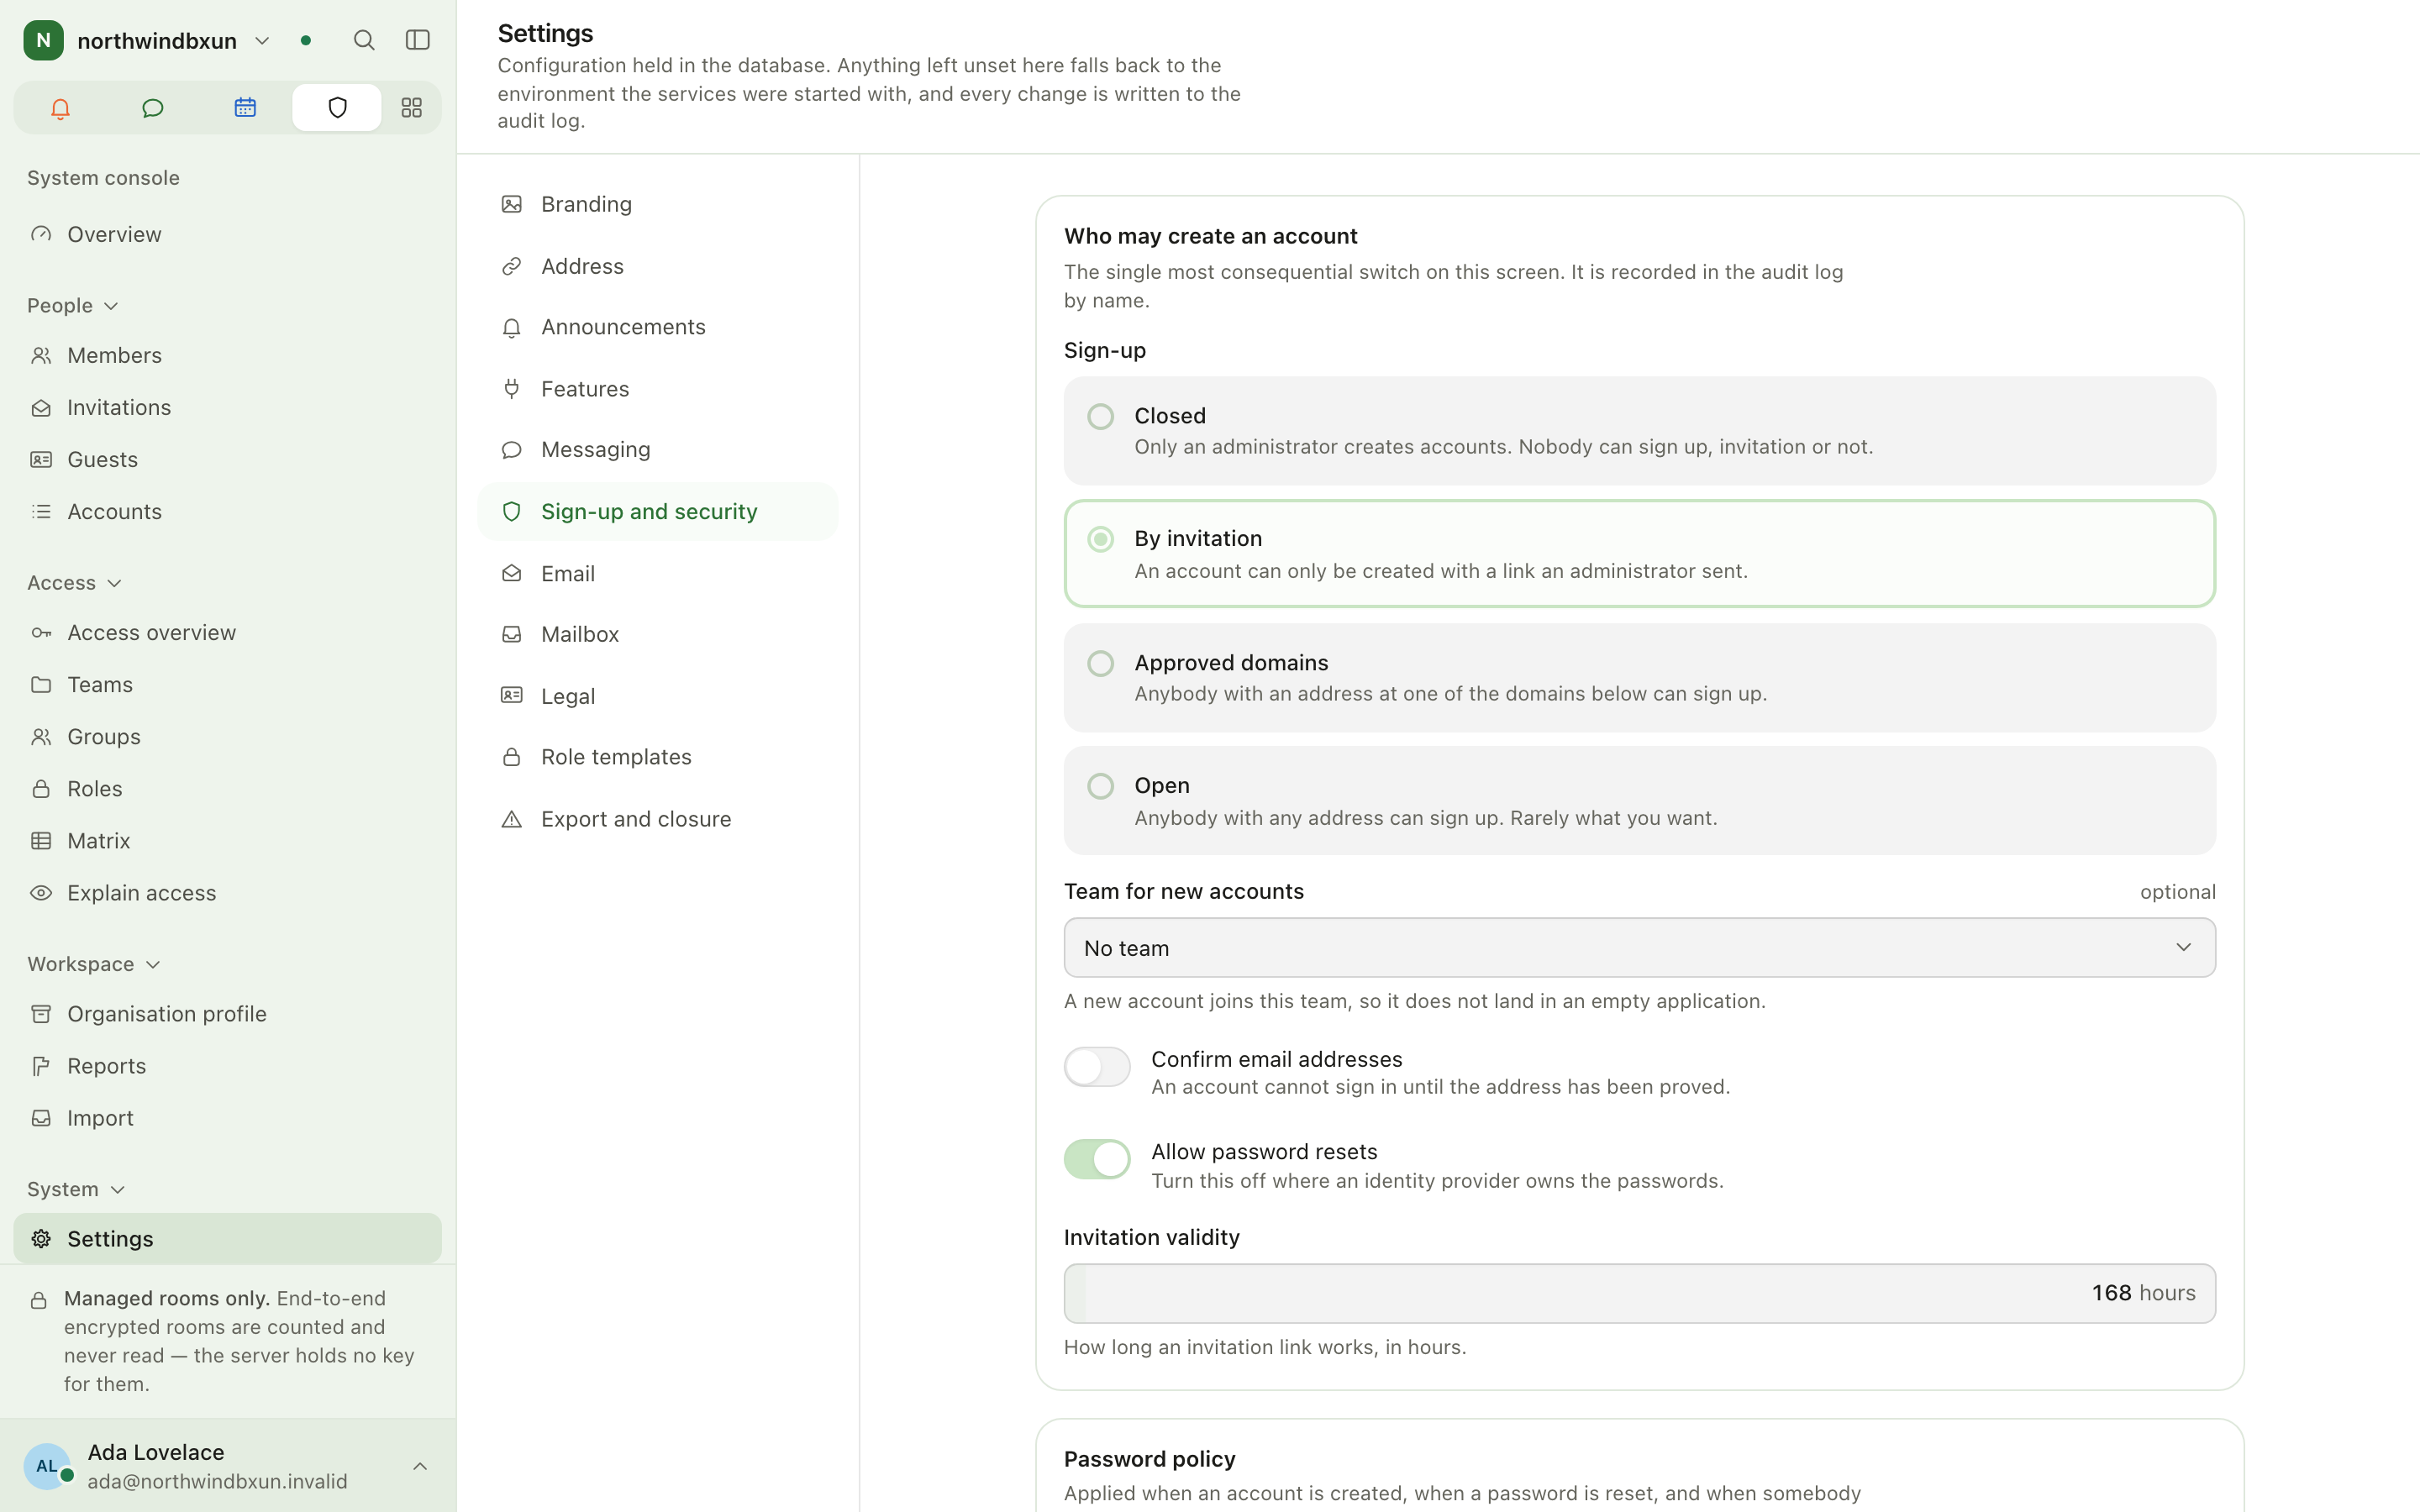Open Members in the sidebar

227,355
